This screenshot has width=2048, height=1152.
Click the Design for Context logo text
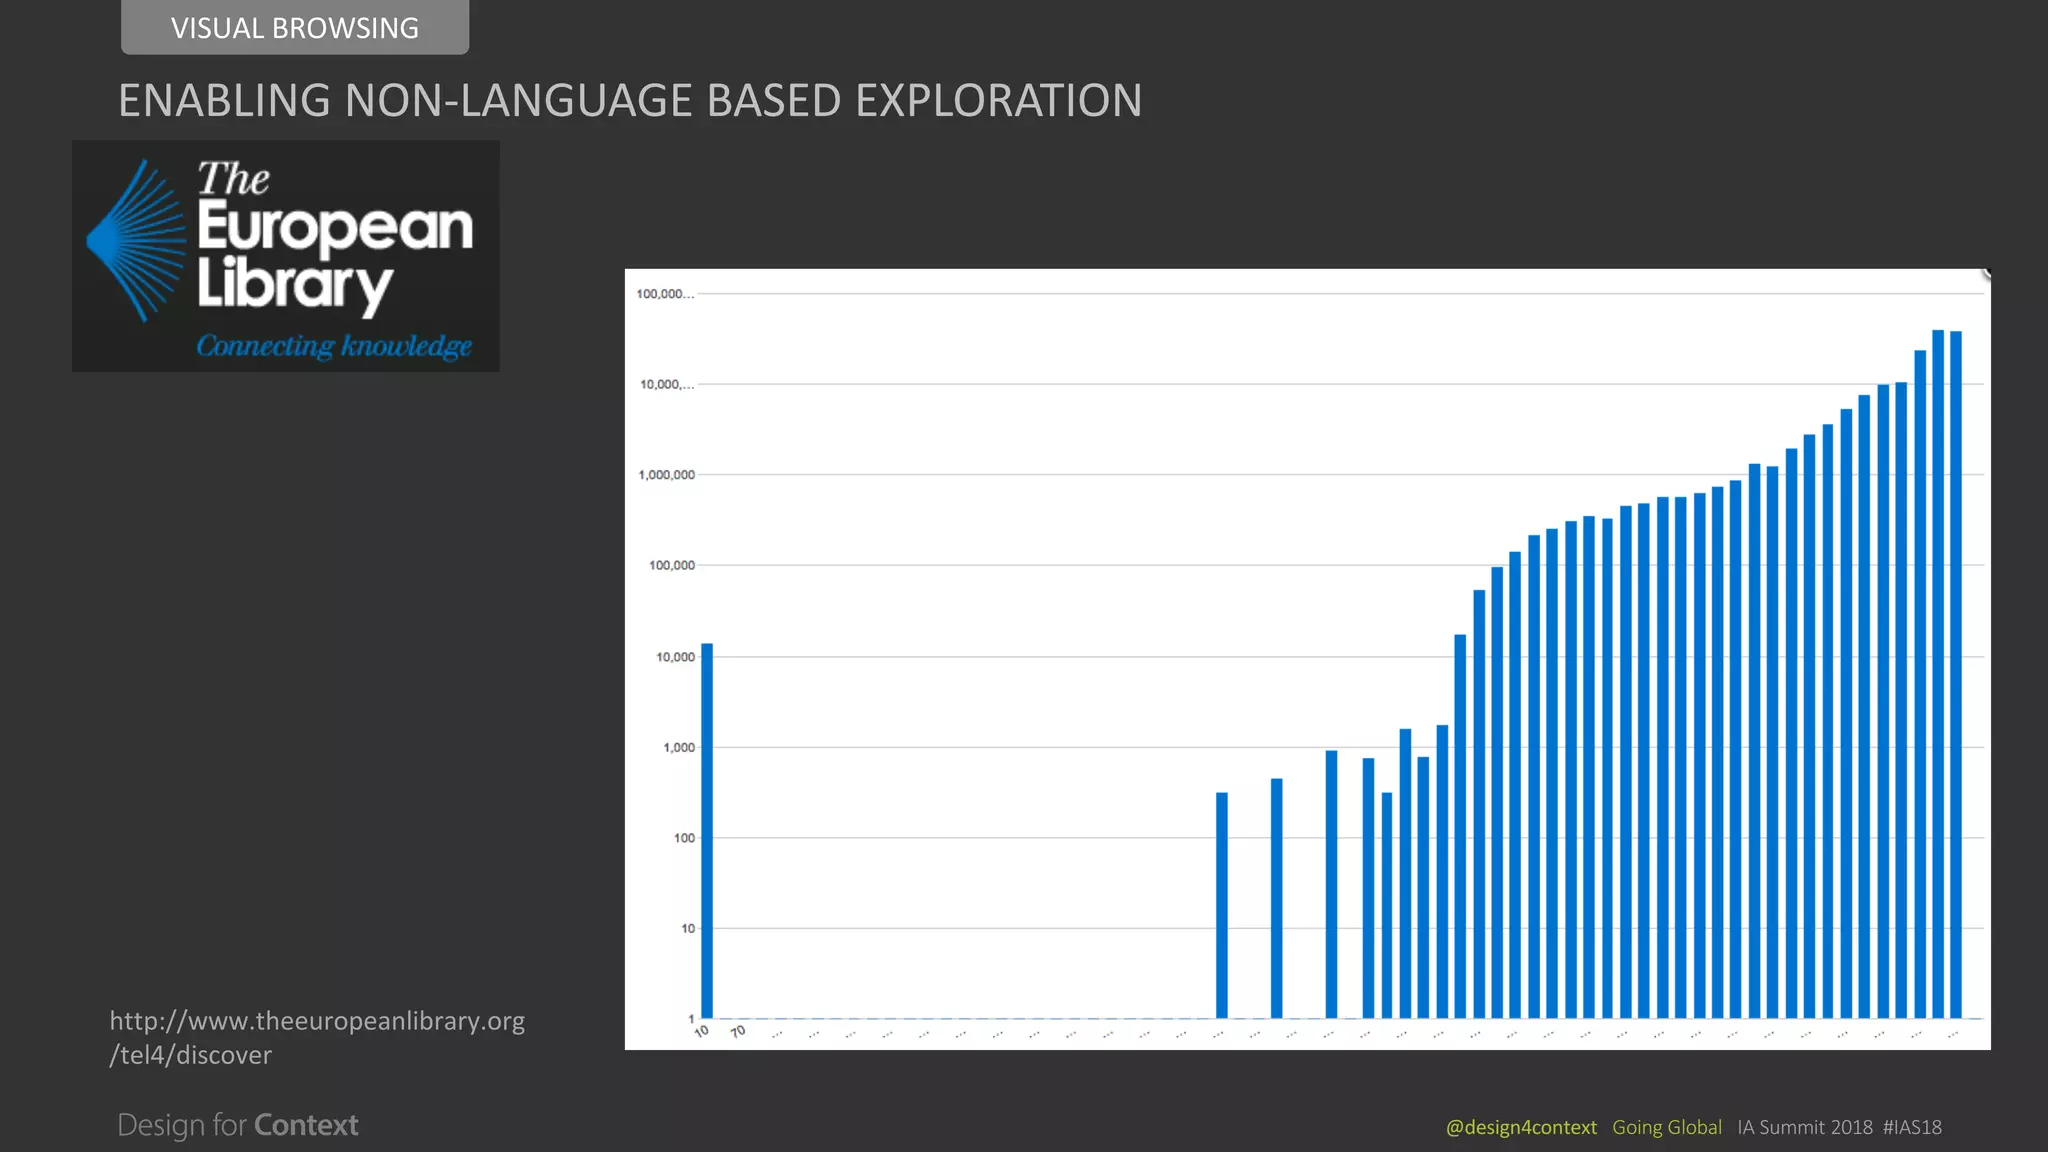(238, 1125)
